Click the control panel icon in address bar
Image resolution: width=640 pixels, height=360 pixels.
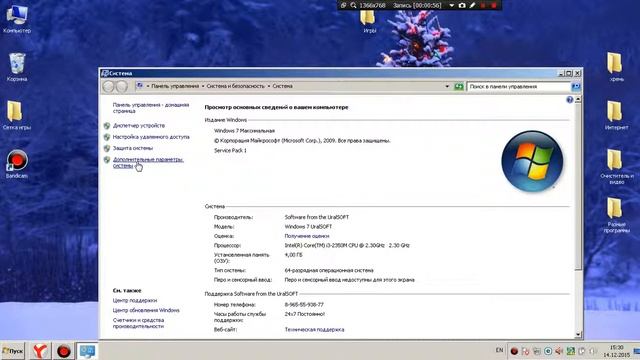tap(140, 86)
